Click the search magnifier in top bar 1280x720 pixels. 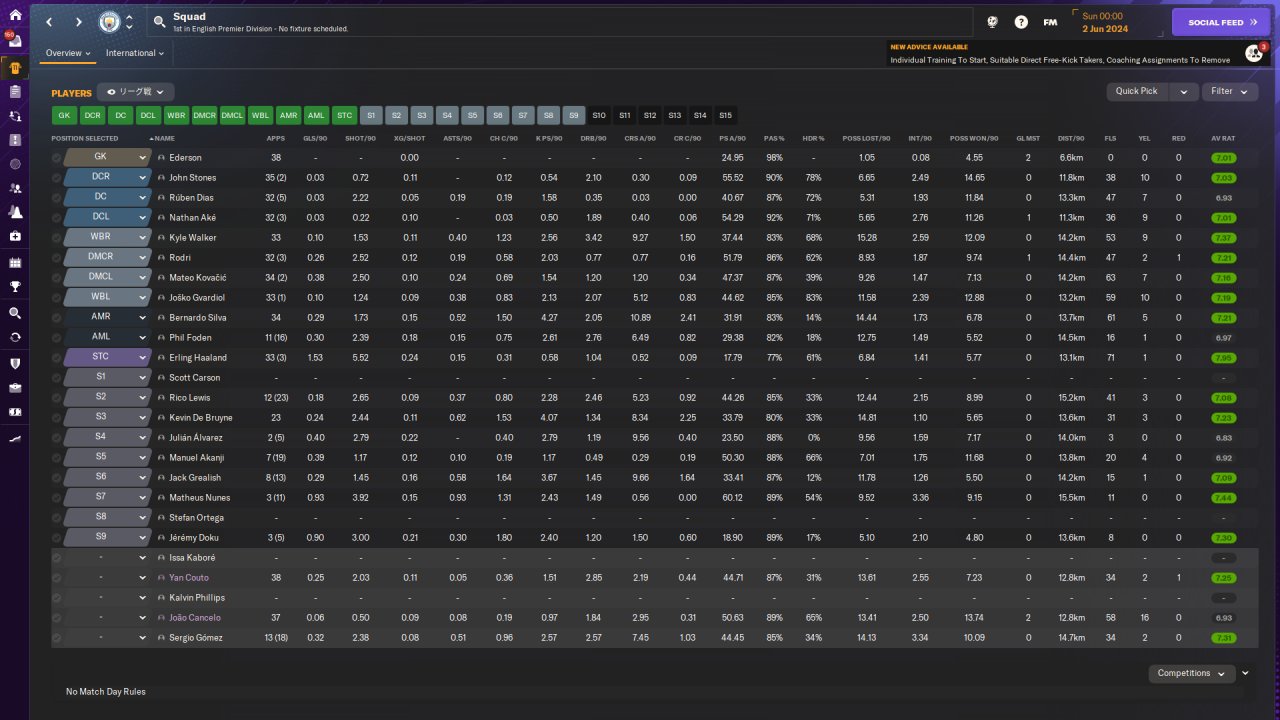coord(160,21)
